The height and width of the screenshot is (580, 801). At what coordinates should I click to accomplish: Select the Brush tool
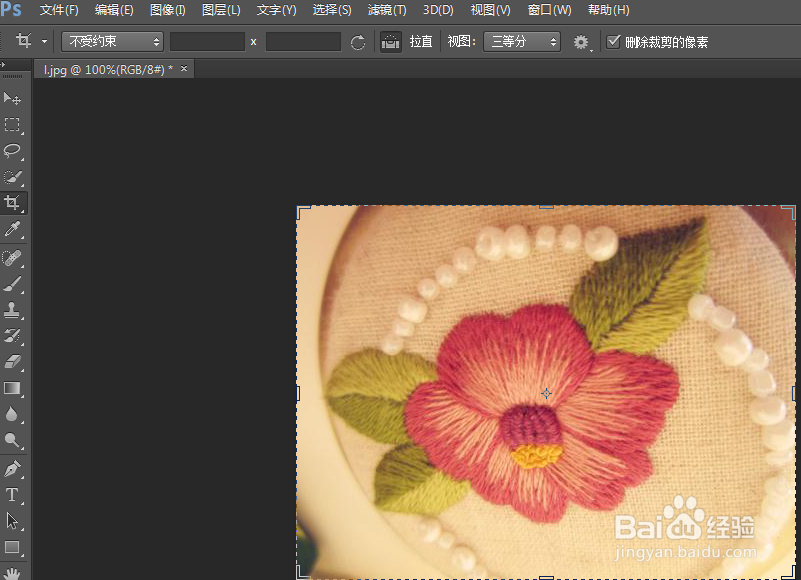pos(12,284)
